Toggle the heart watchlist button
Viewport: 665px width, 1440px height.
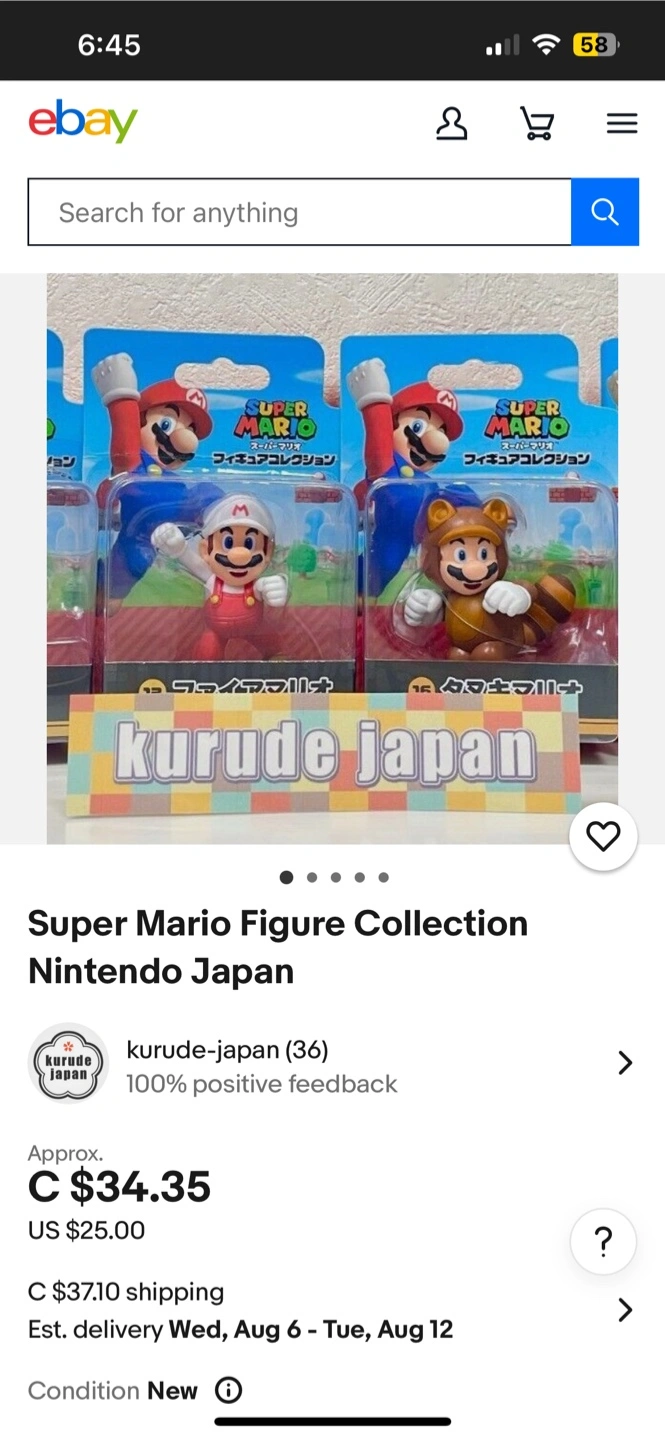(x=603, y=836)
